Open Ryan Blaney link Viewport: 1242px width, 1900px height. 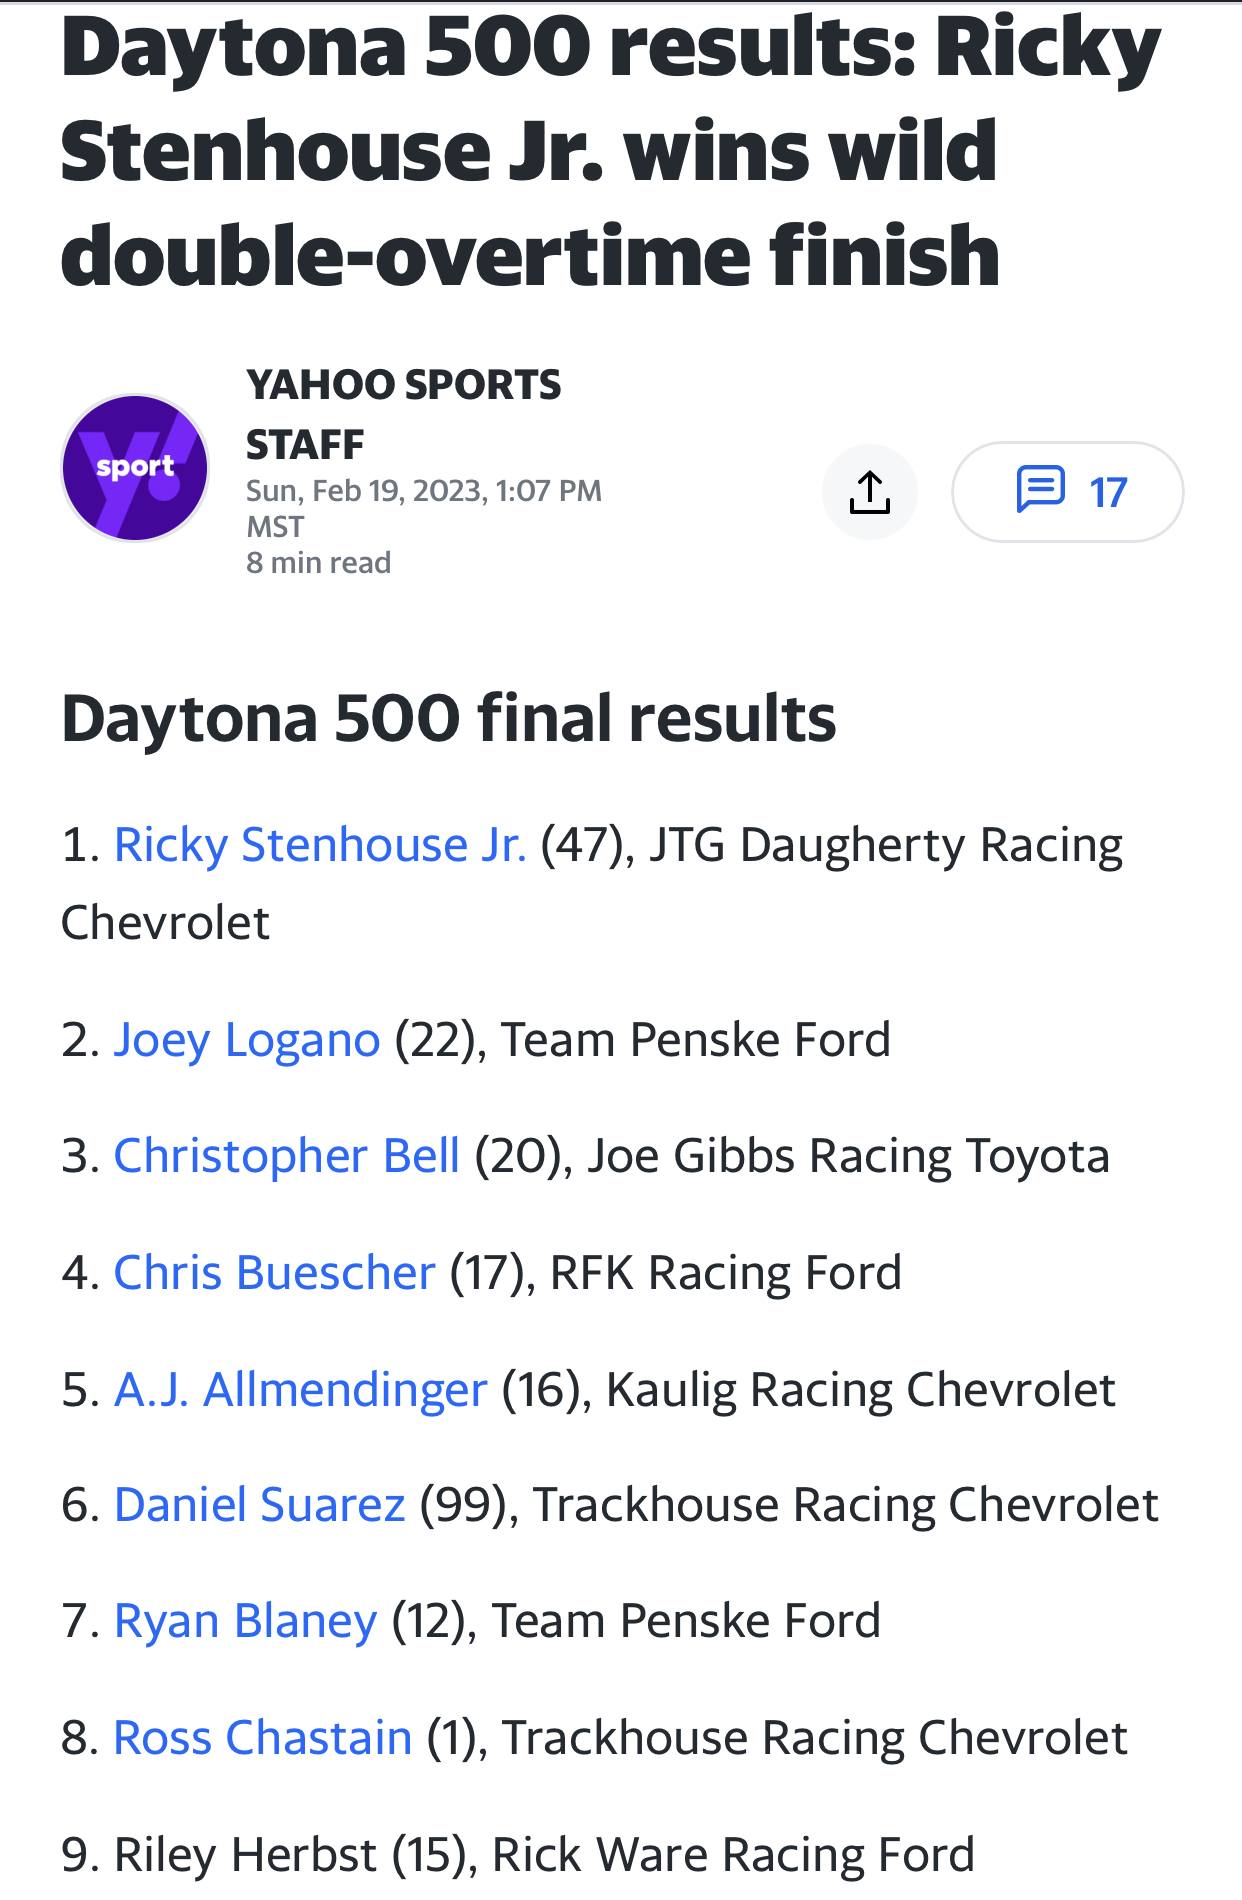coord(246,1621)
